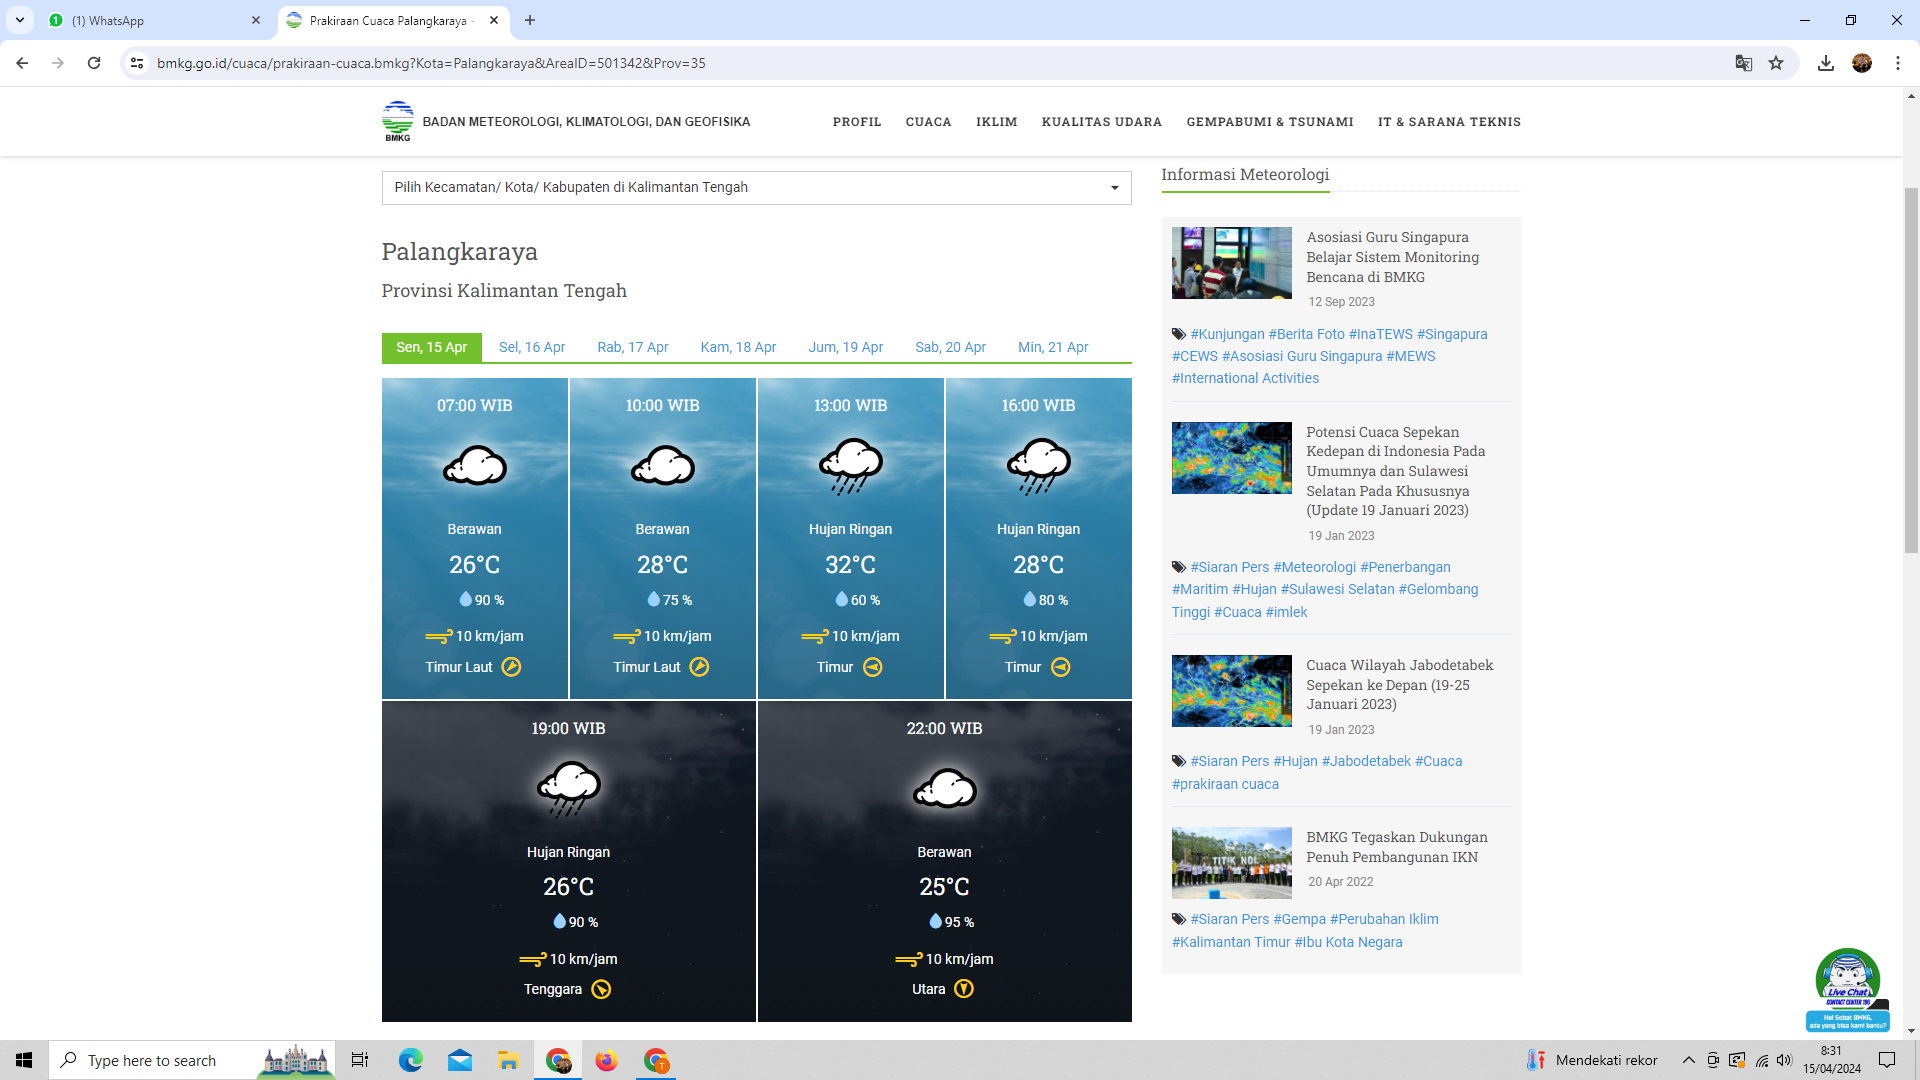The width and height of the screenshot is (1920, 1080).
Task: Click the page vertical scrollbar thumb
Action: coord(1911,370)
